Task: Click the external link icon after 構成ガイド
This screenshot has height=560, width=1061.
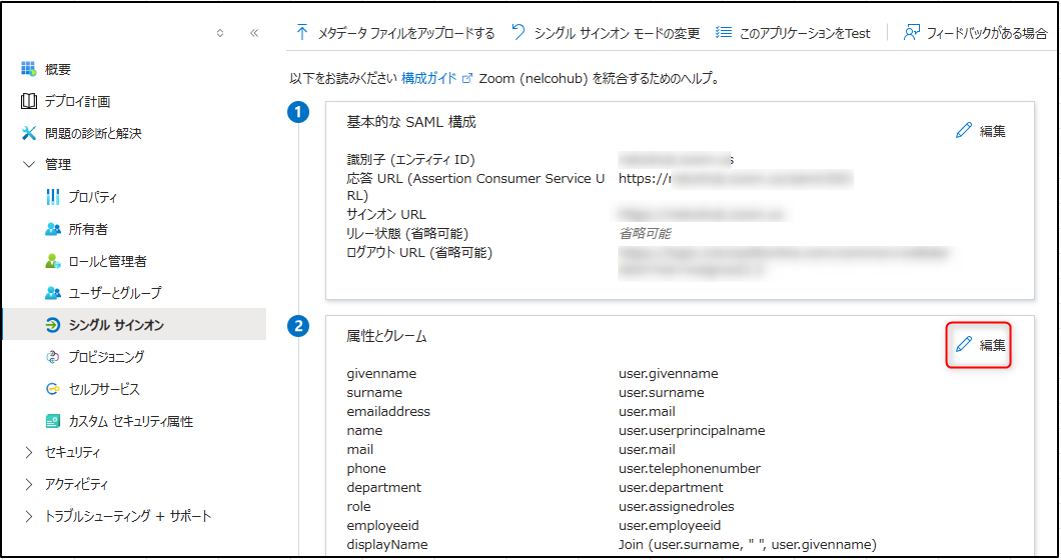Action: click(x=467, y=79)
